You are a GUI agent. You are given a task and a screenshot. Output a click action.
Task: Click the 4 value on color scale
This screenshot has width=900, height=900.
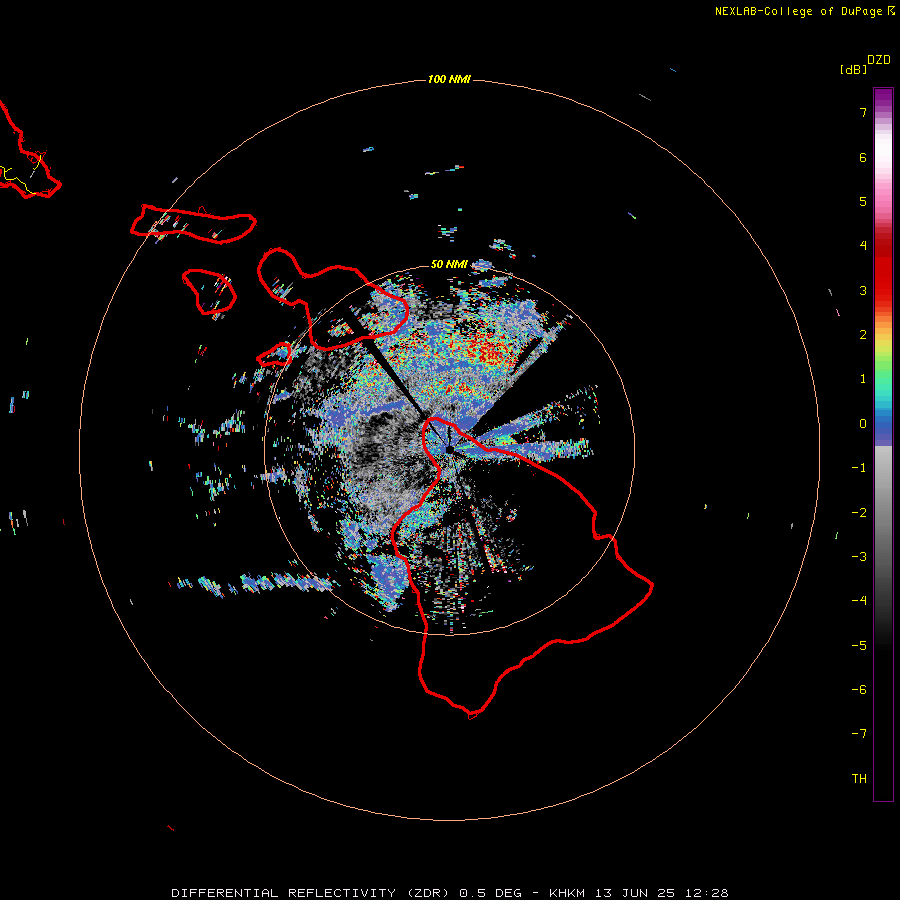(863, 246)
